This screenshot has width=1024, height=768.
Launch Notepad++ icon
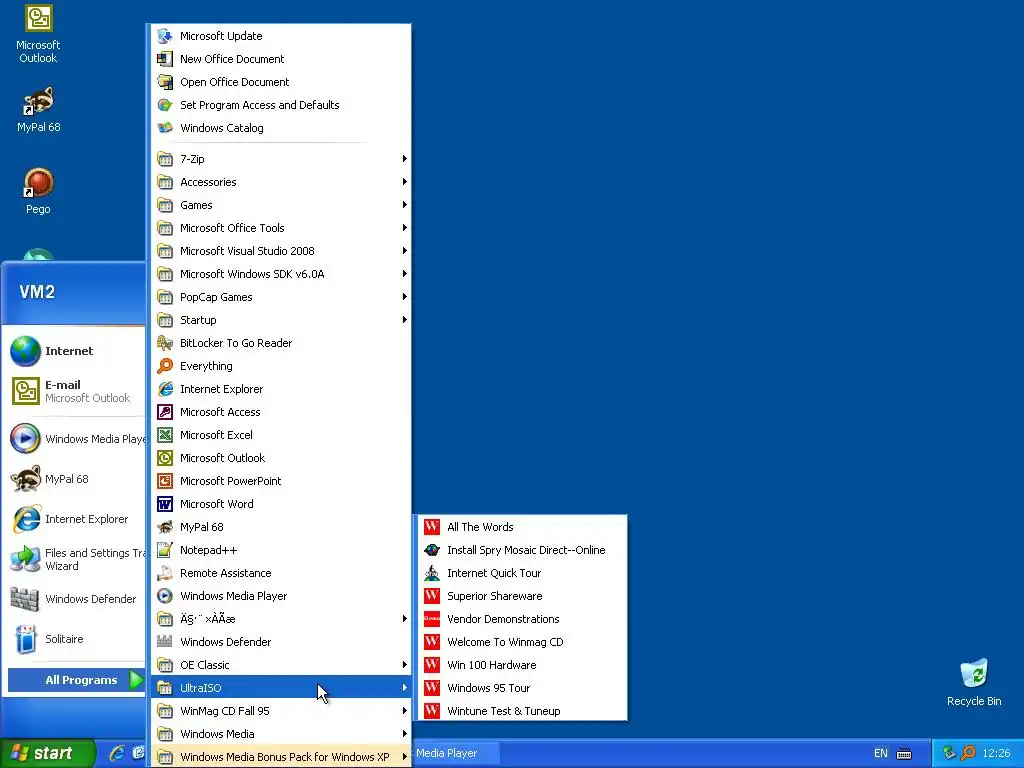click(165, 550)
